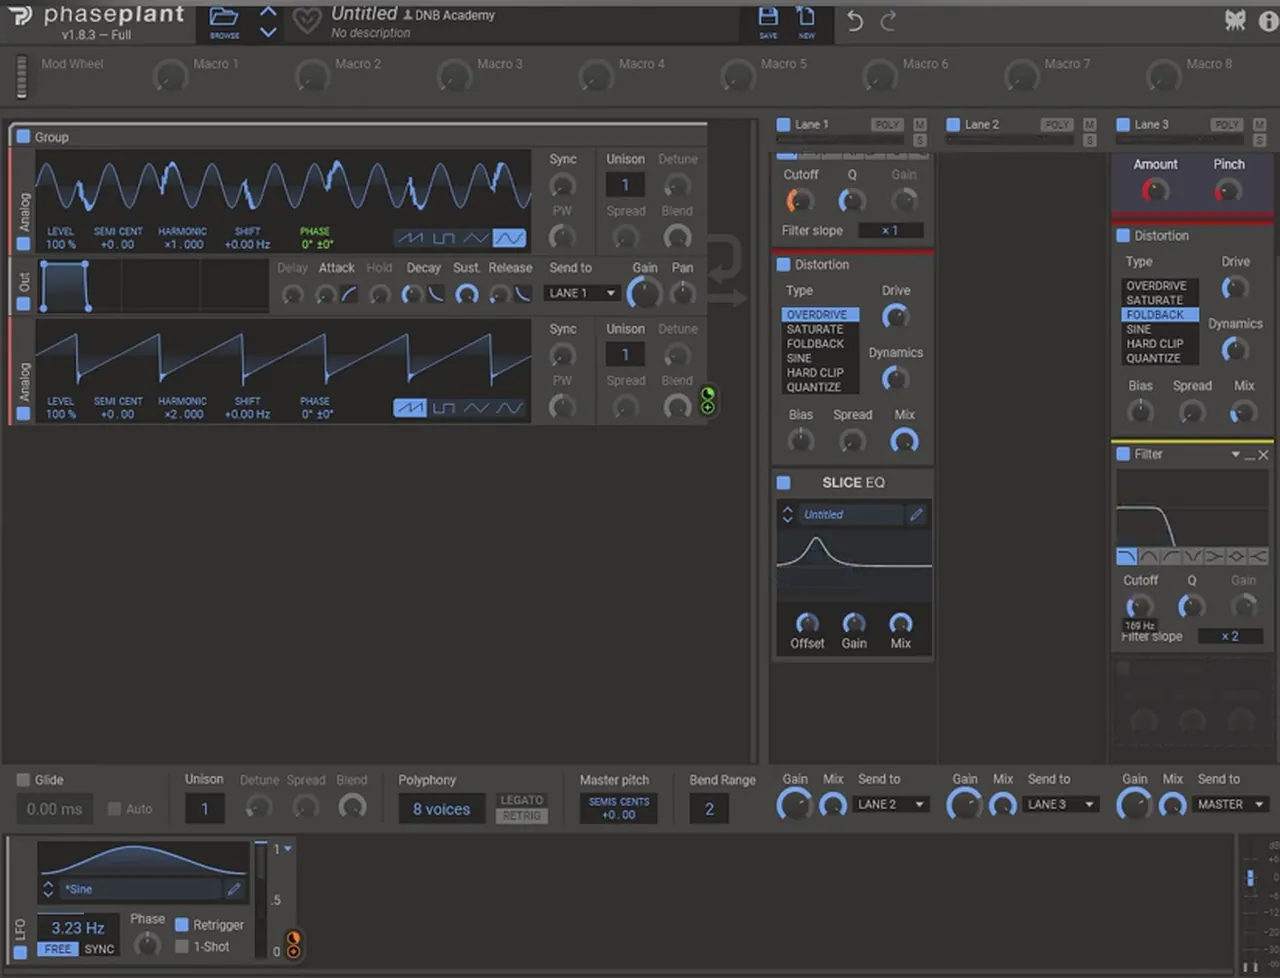Enable the Glide checkbox
1280x978 pixels.
(23, 780)
